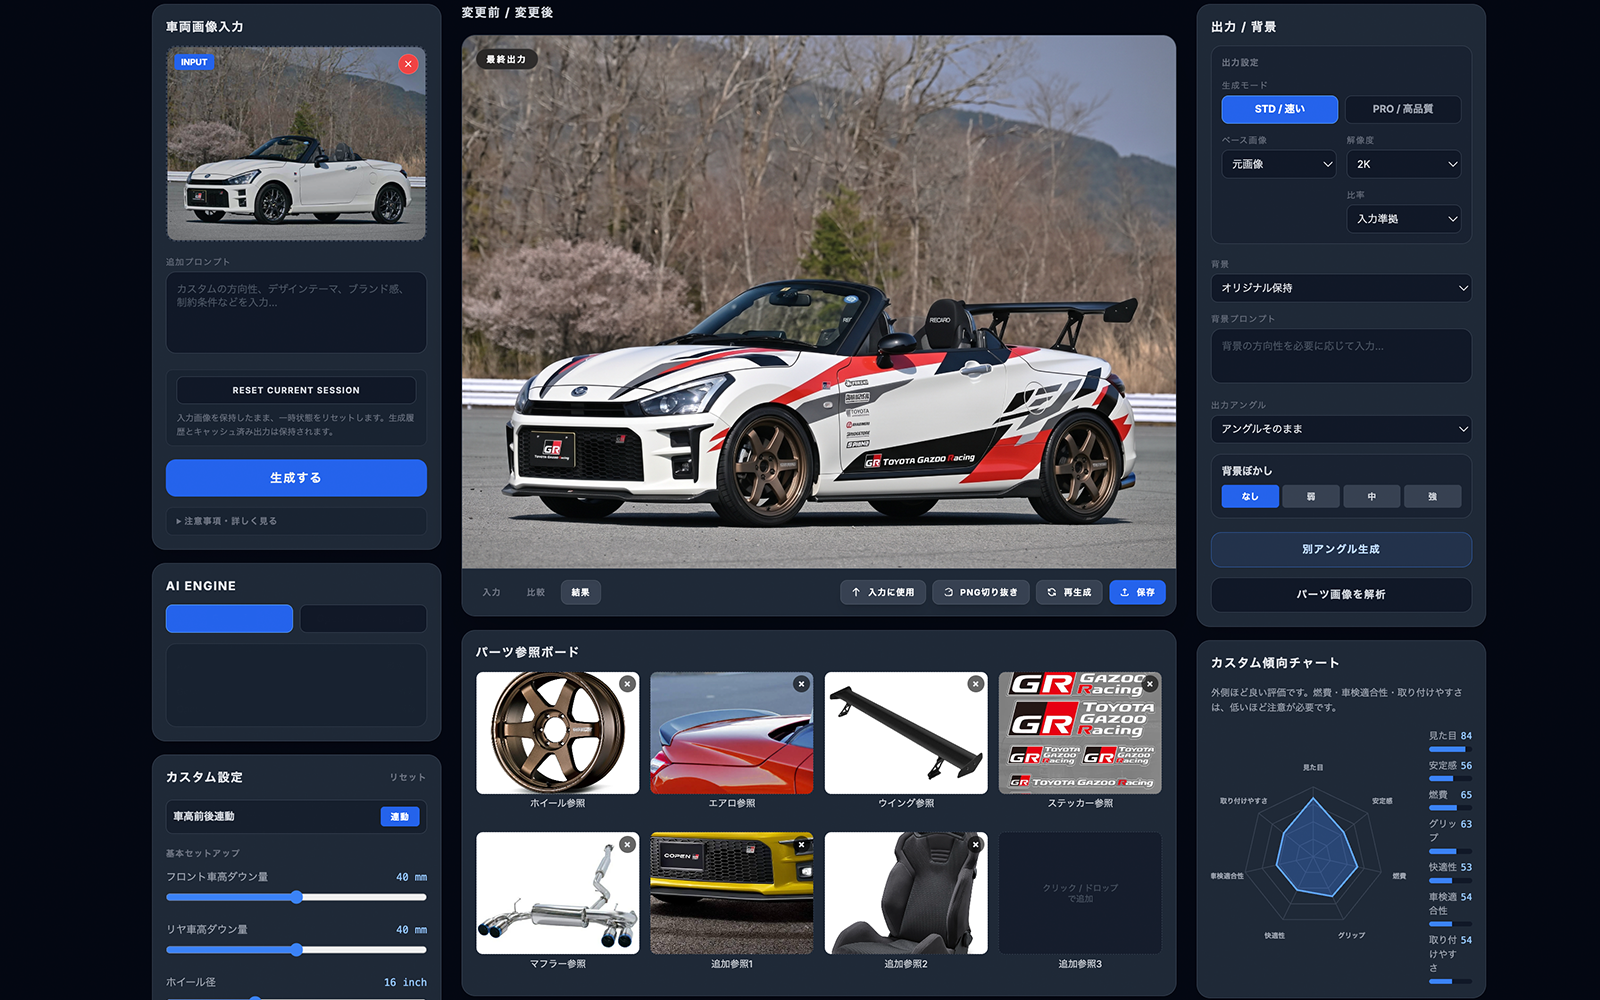Viewport: 1600px width, 1000px height.
Task: Switch to the 比較 compare tab
Action: pyautogui.click(x=536, y=592)
